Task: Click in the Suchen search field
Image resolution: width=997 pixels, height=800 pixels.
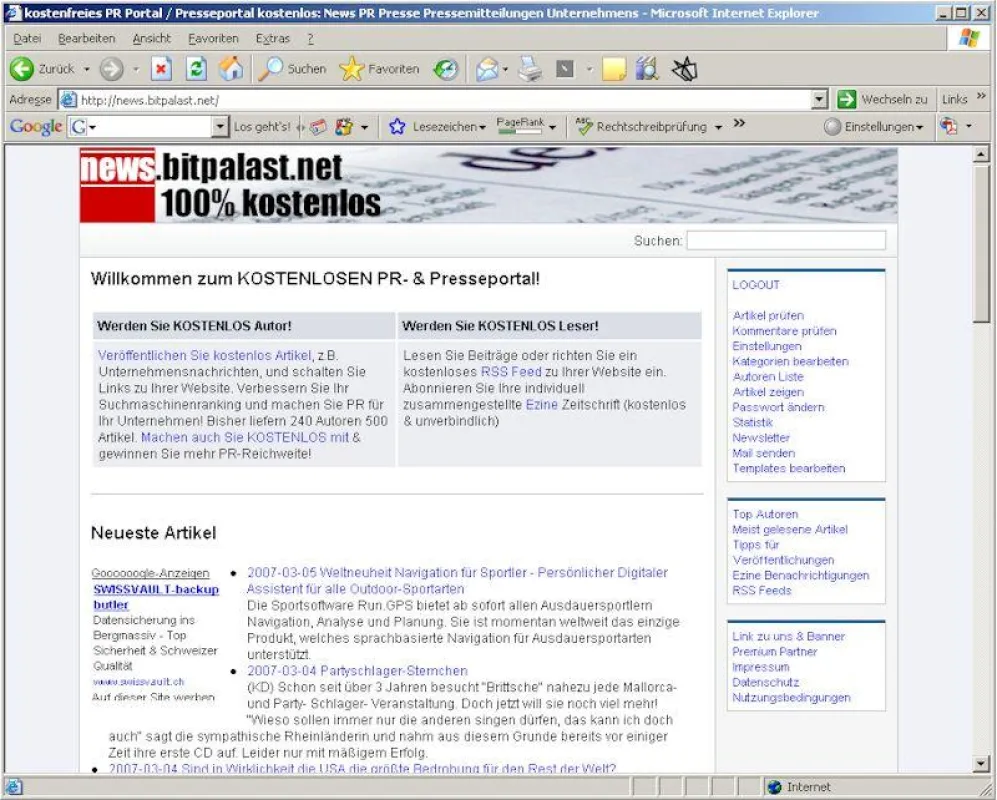Action: [x=786, y=240]
